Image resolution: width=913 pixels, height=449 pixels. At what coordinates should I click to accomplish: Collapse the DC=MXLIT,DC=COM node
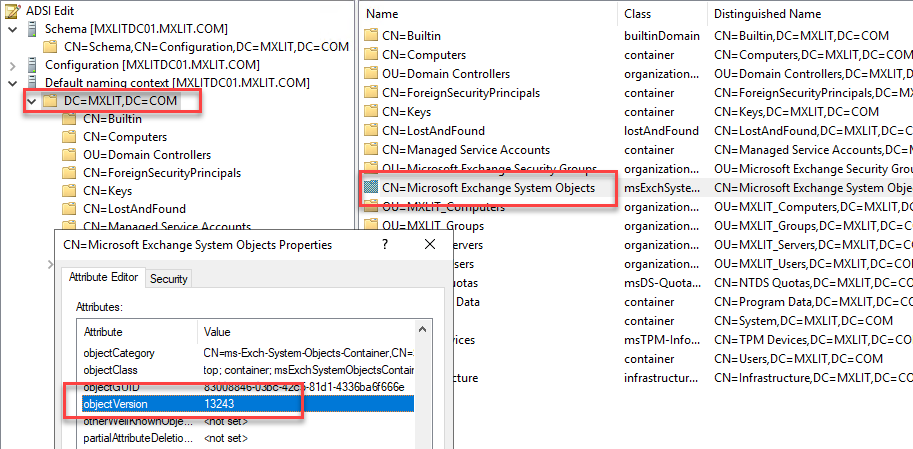[x=32, y=101]
